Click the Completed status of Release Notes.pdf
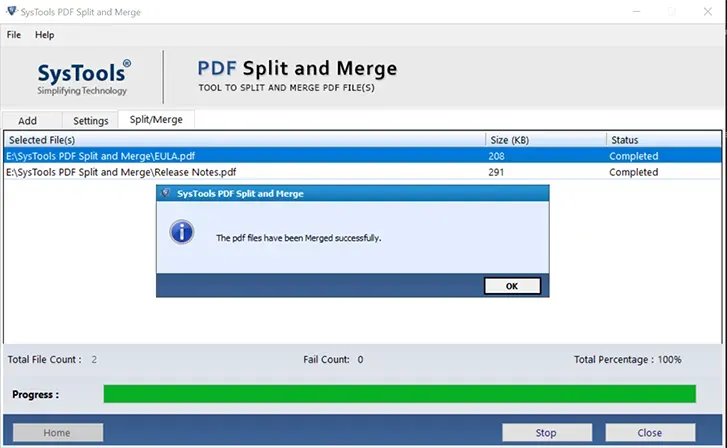The width and height of the screenshot is (727, 448). click(x=633, y=172)
